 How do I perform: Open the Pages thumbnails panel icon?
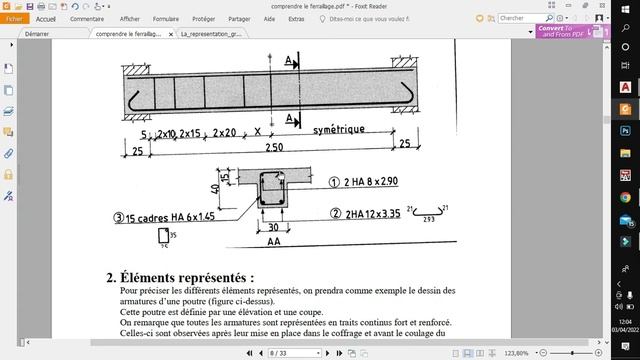(8, 90)
